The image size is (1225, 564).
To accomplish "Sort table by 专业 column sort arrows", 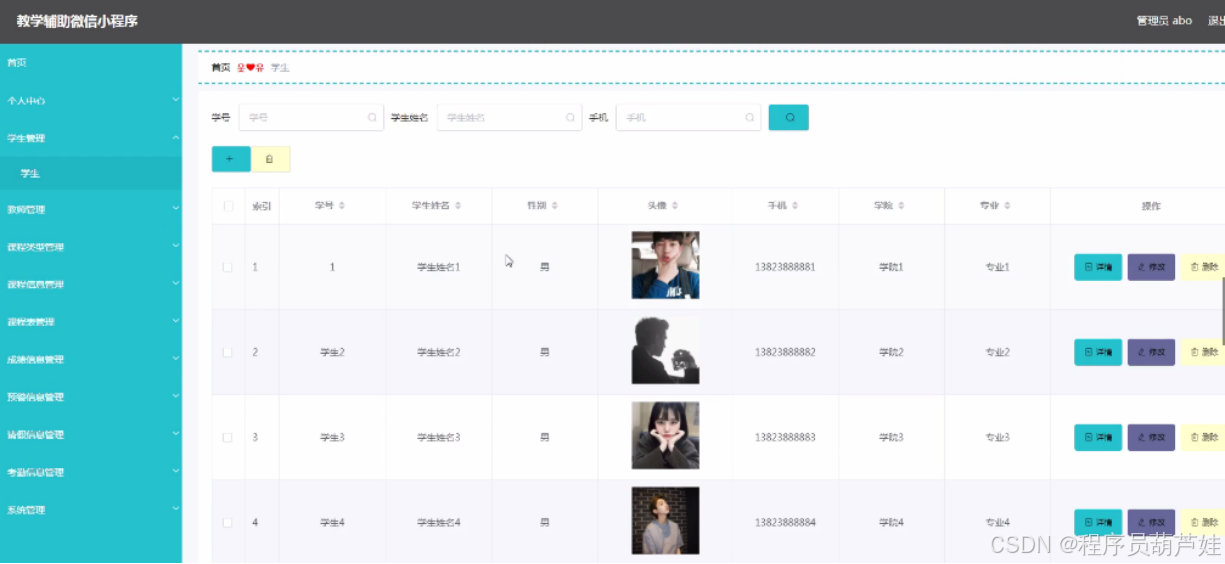I will click(x=1007, y=206).
